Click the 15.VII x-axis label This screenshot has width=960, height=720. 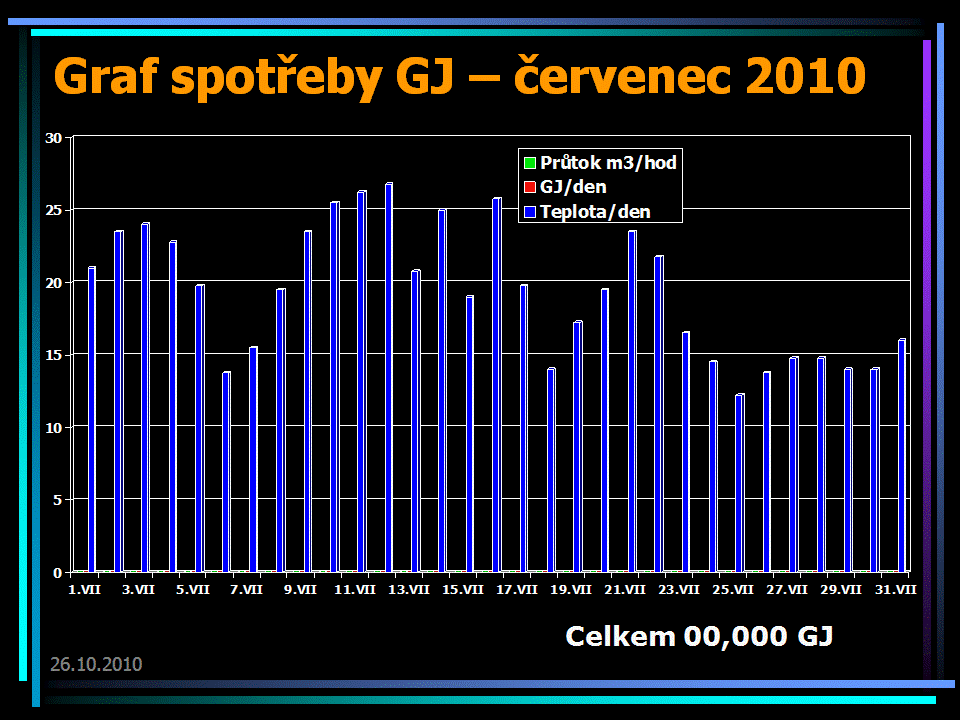coord(464,590)
